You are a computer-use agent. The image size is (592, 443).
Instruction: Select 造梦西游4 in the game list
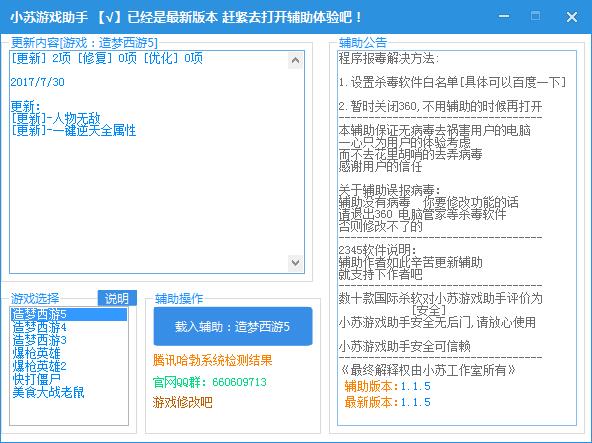point(39,327)
